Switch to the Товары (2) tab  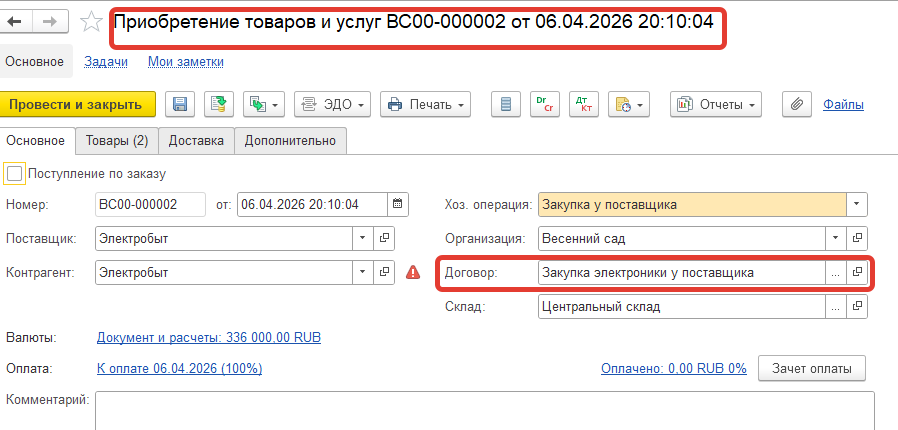[x=116, y=141]
